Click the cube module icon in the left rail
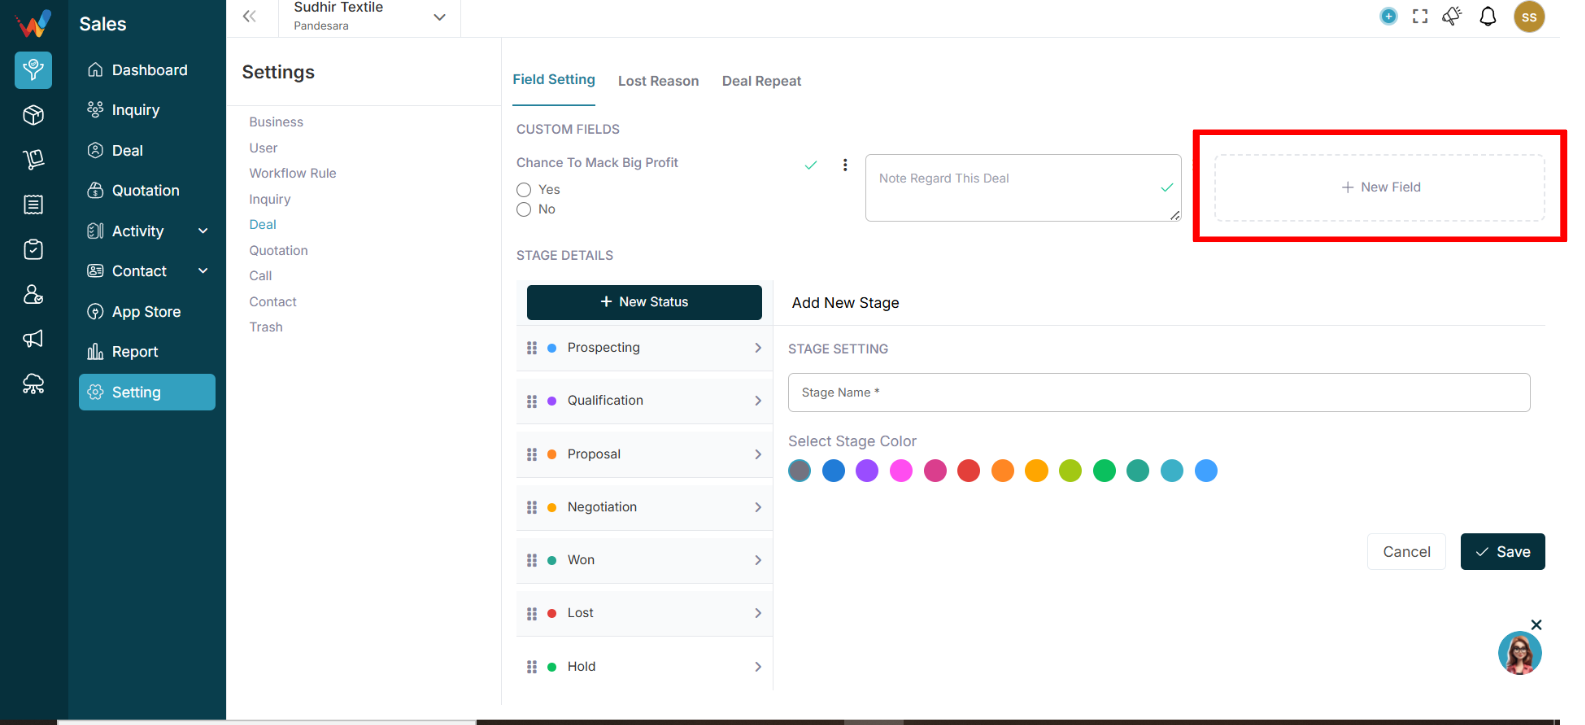1585x725 pixels. click(33, 115)
